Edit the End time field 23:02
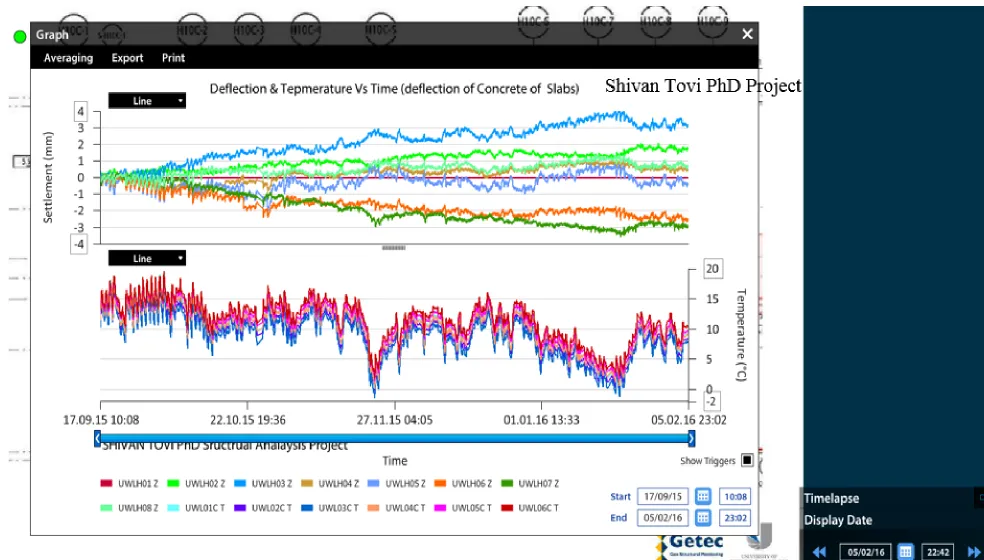This screenshot has height=560, width=984. (735, 518)
